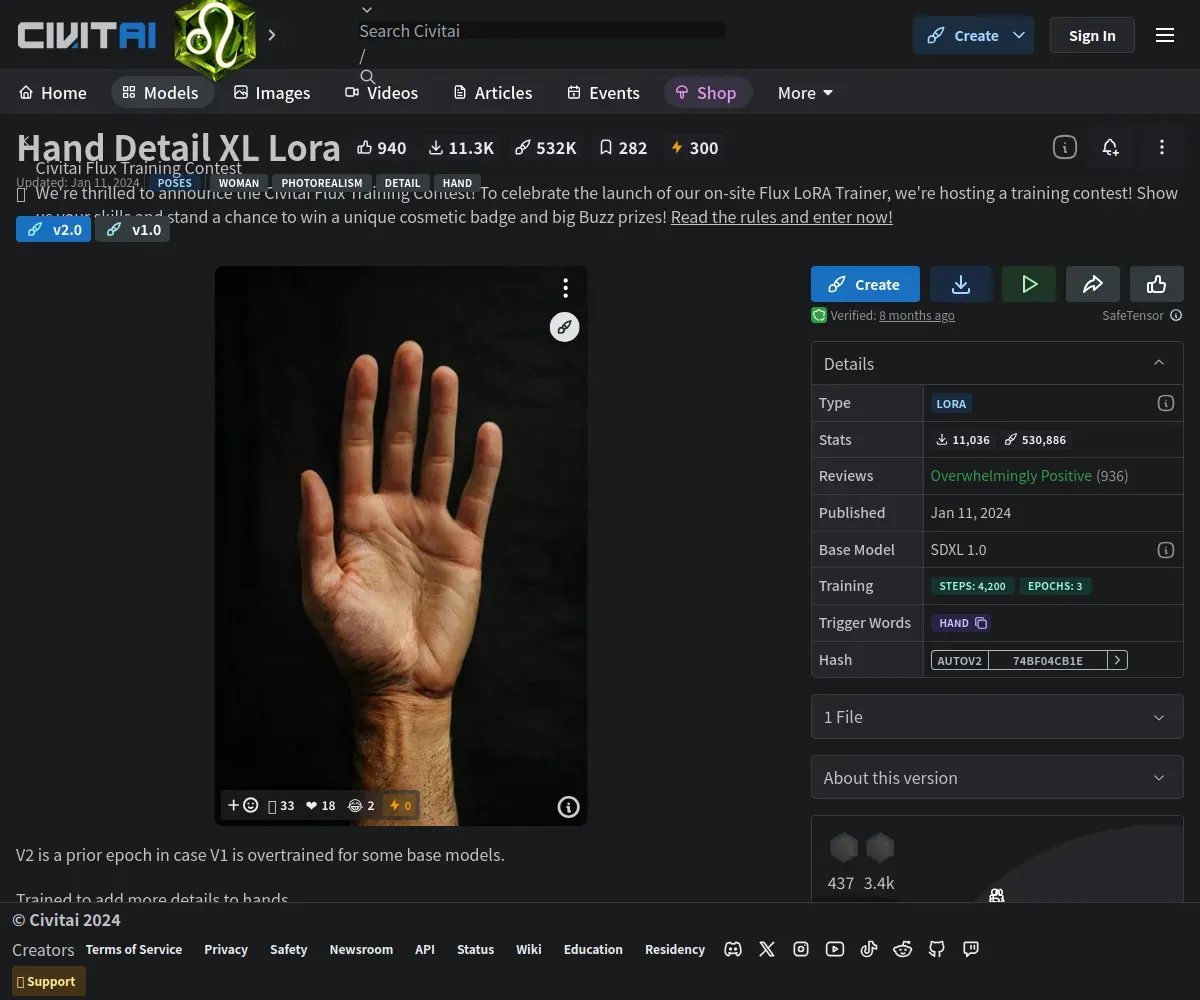Click the heart reaction showing 18
Image resolution: width=1200 pixels, height=1000 pixels.
[x=321, y=805]
